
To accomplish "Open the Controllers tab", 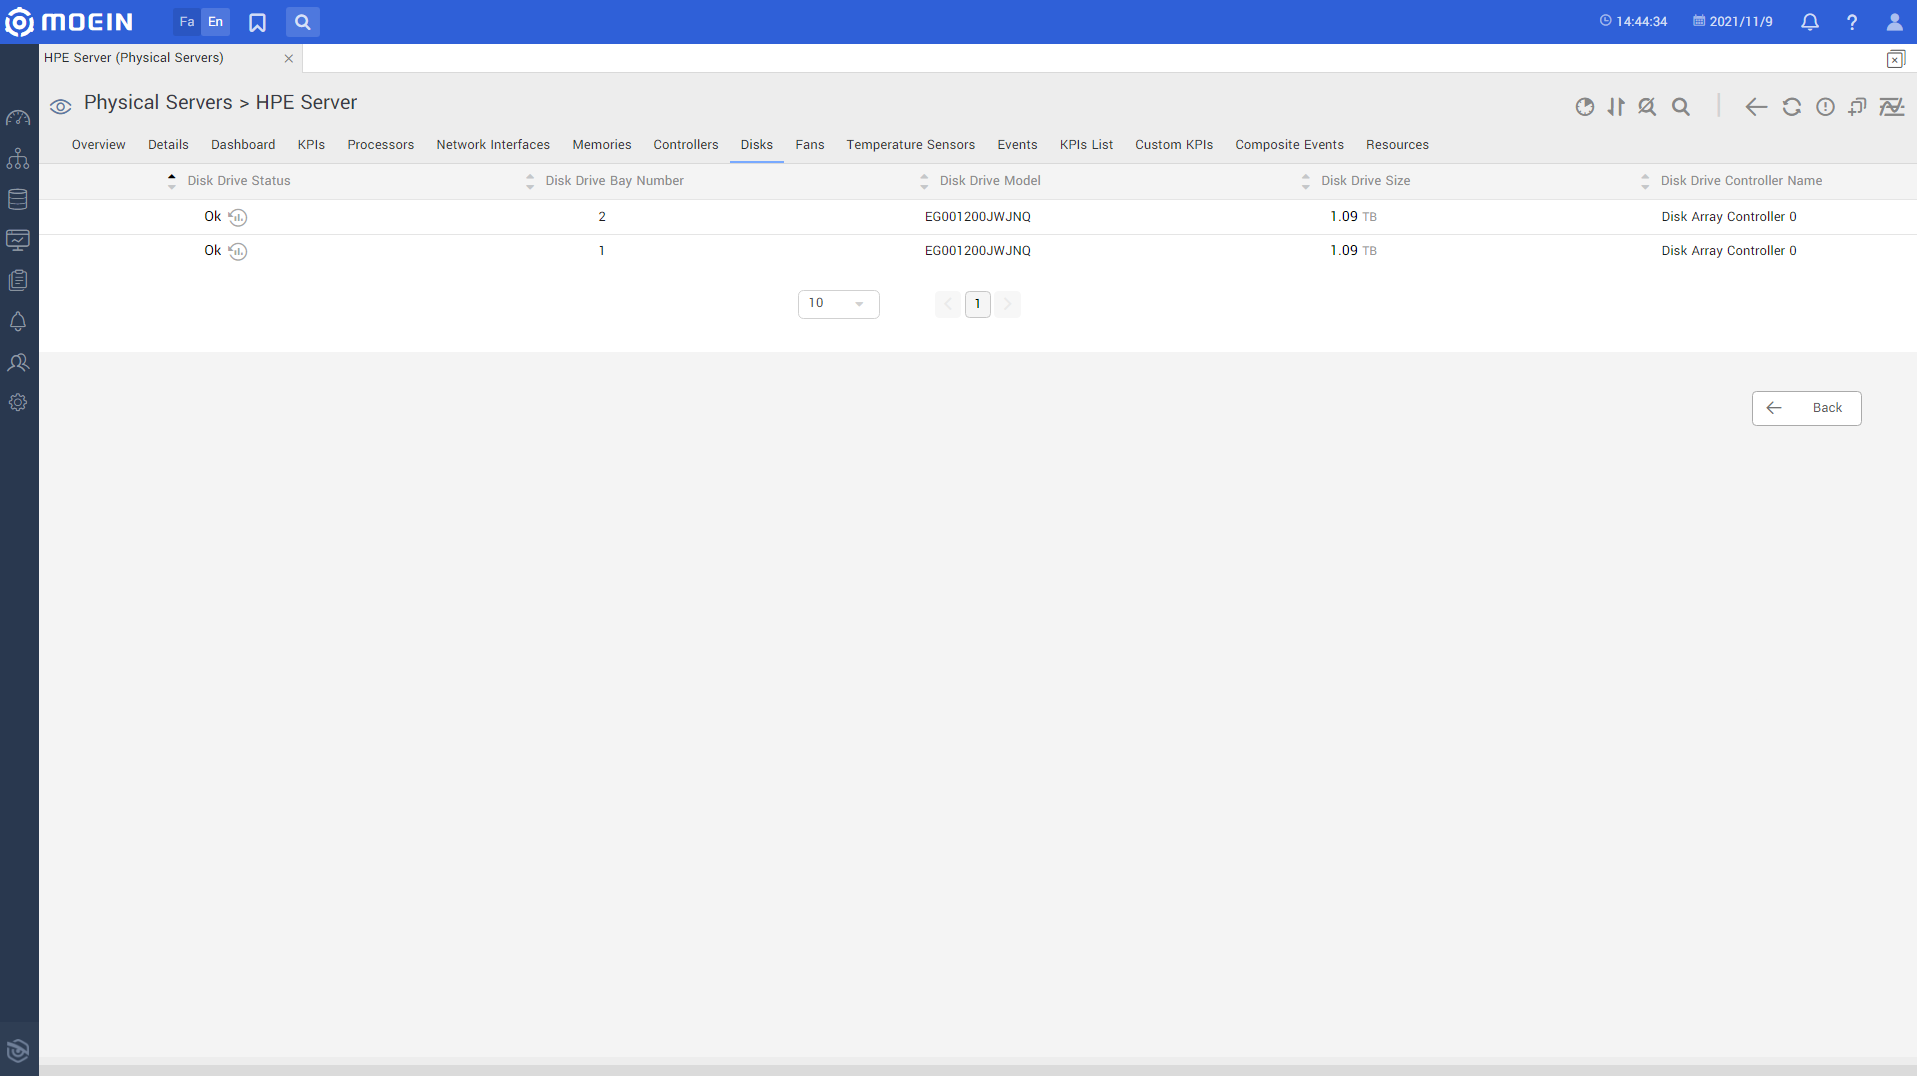I will tap(686, 145).
